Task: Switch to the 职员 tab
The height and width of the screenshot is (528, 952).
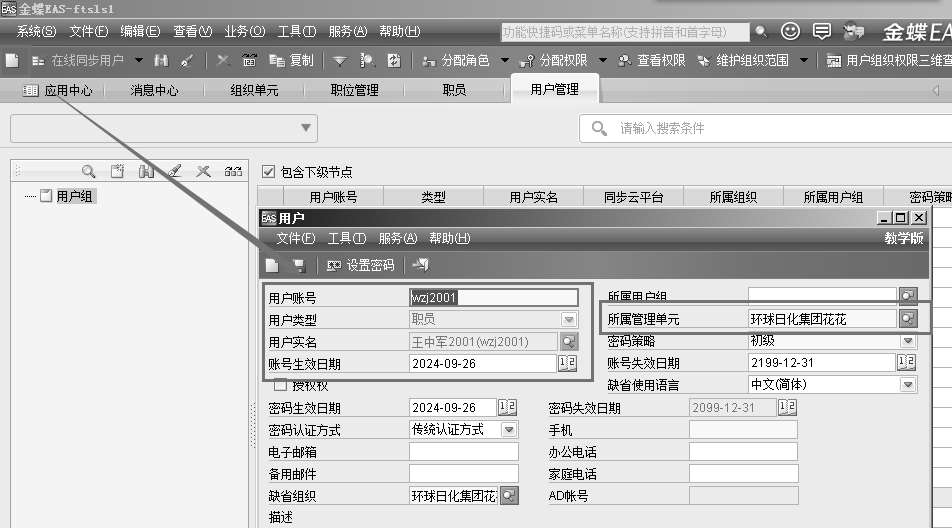Action: click(454, 90)
